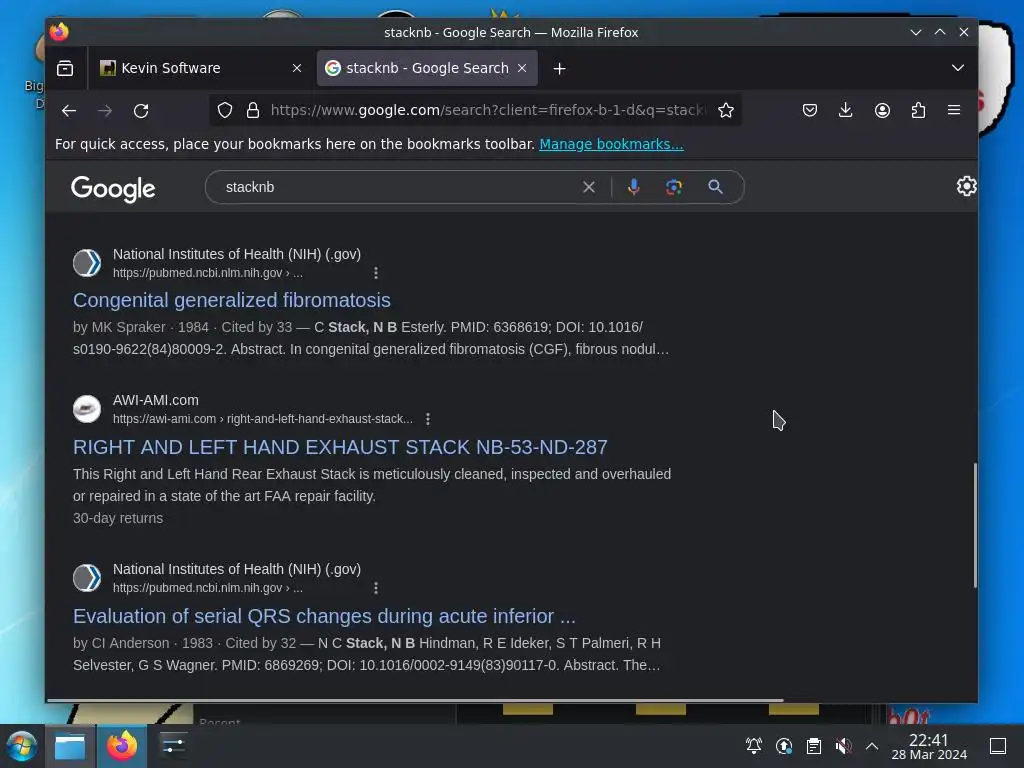
Task: Open options for AWI-AMI result
Action: 428,419
